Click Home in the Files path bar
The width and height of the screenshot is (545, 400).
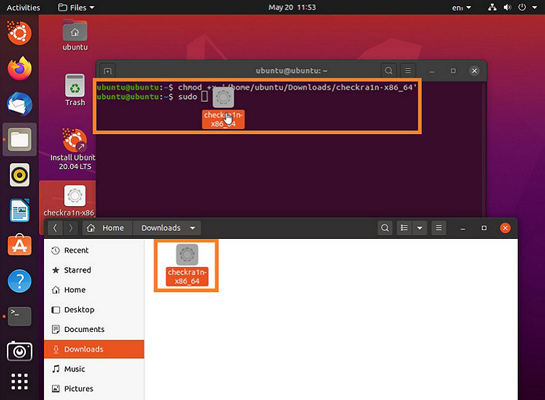click(x=106, y=228)
